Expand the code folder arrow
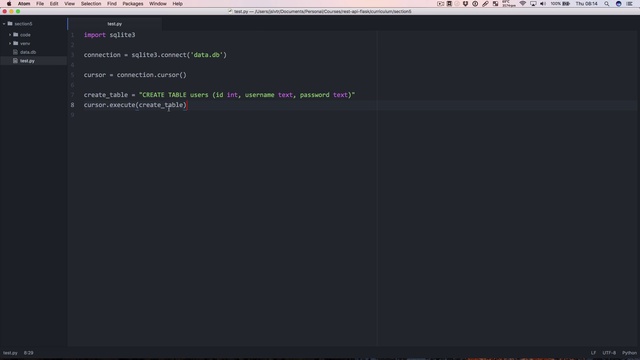640x360 pixels. pyautogui.click(x=10, y=35)
